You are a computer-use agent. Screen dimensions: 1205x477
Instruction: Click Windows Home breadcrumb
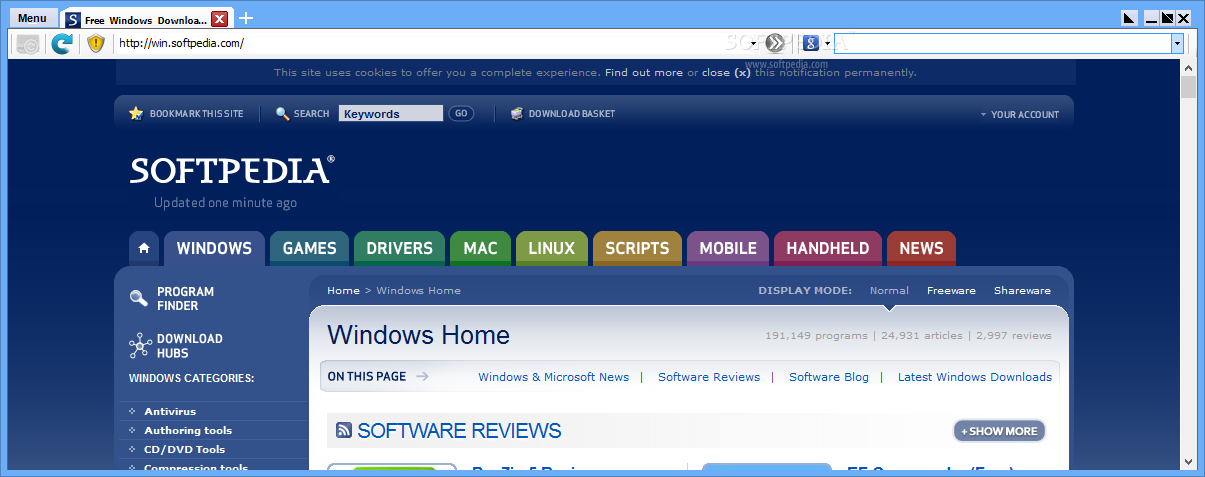pyautogui.click(x=418, y=291)
